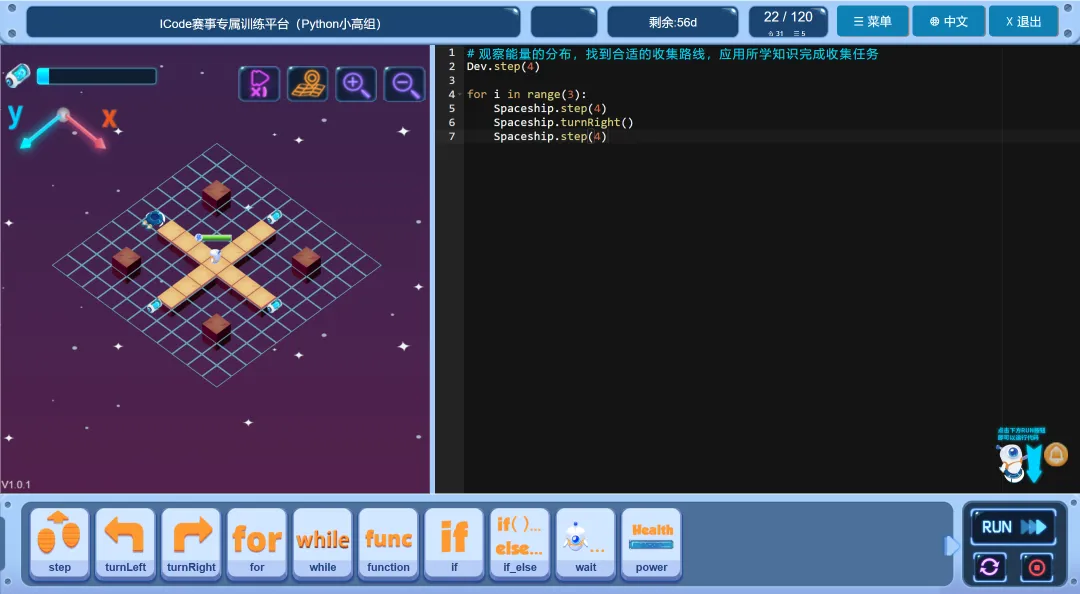This screenshot has width=1080, height=594.
Task: Insert the Health power block
Action: pyautogui.click(x=652, y=544)
